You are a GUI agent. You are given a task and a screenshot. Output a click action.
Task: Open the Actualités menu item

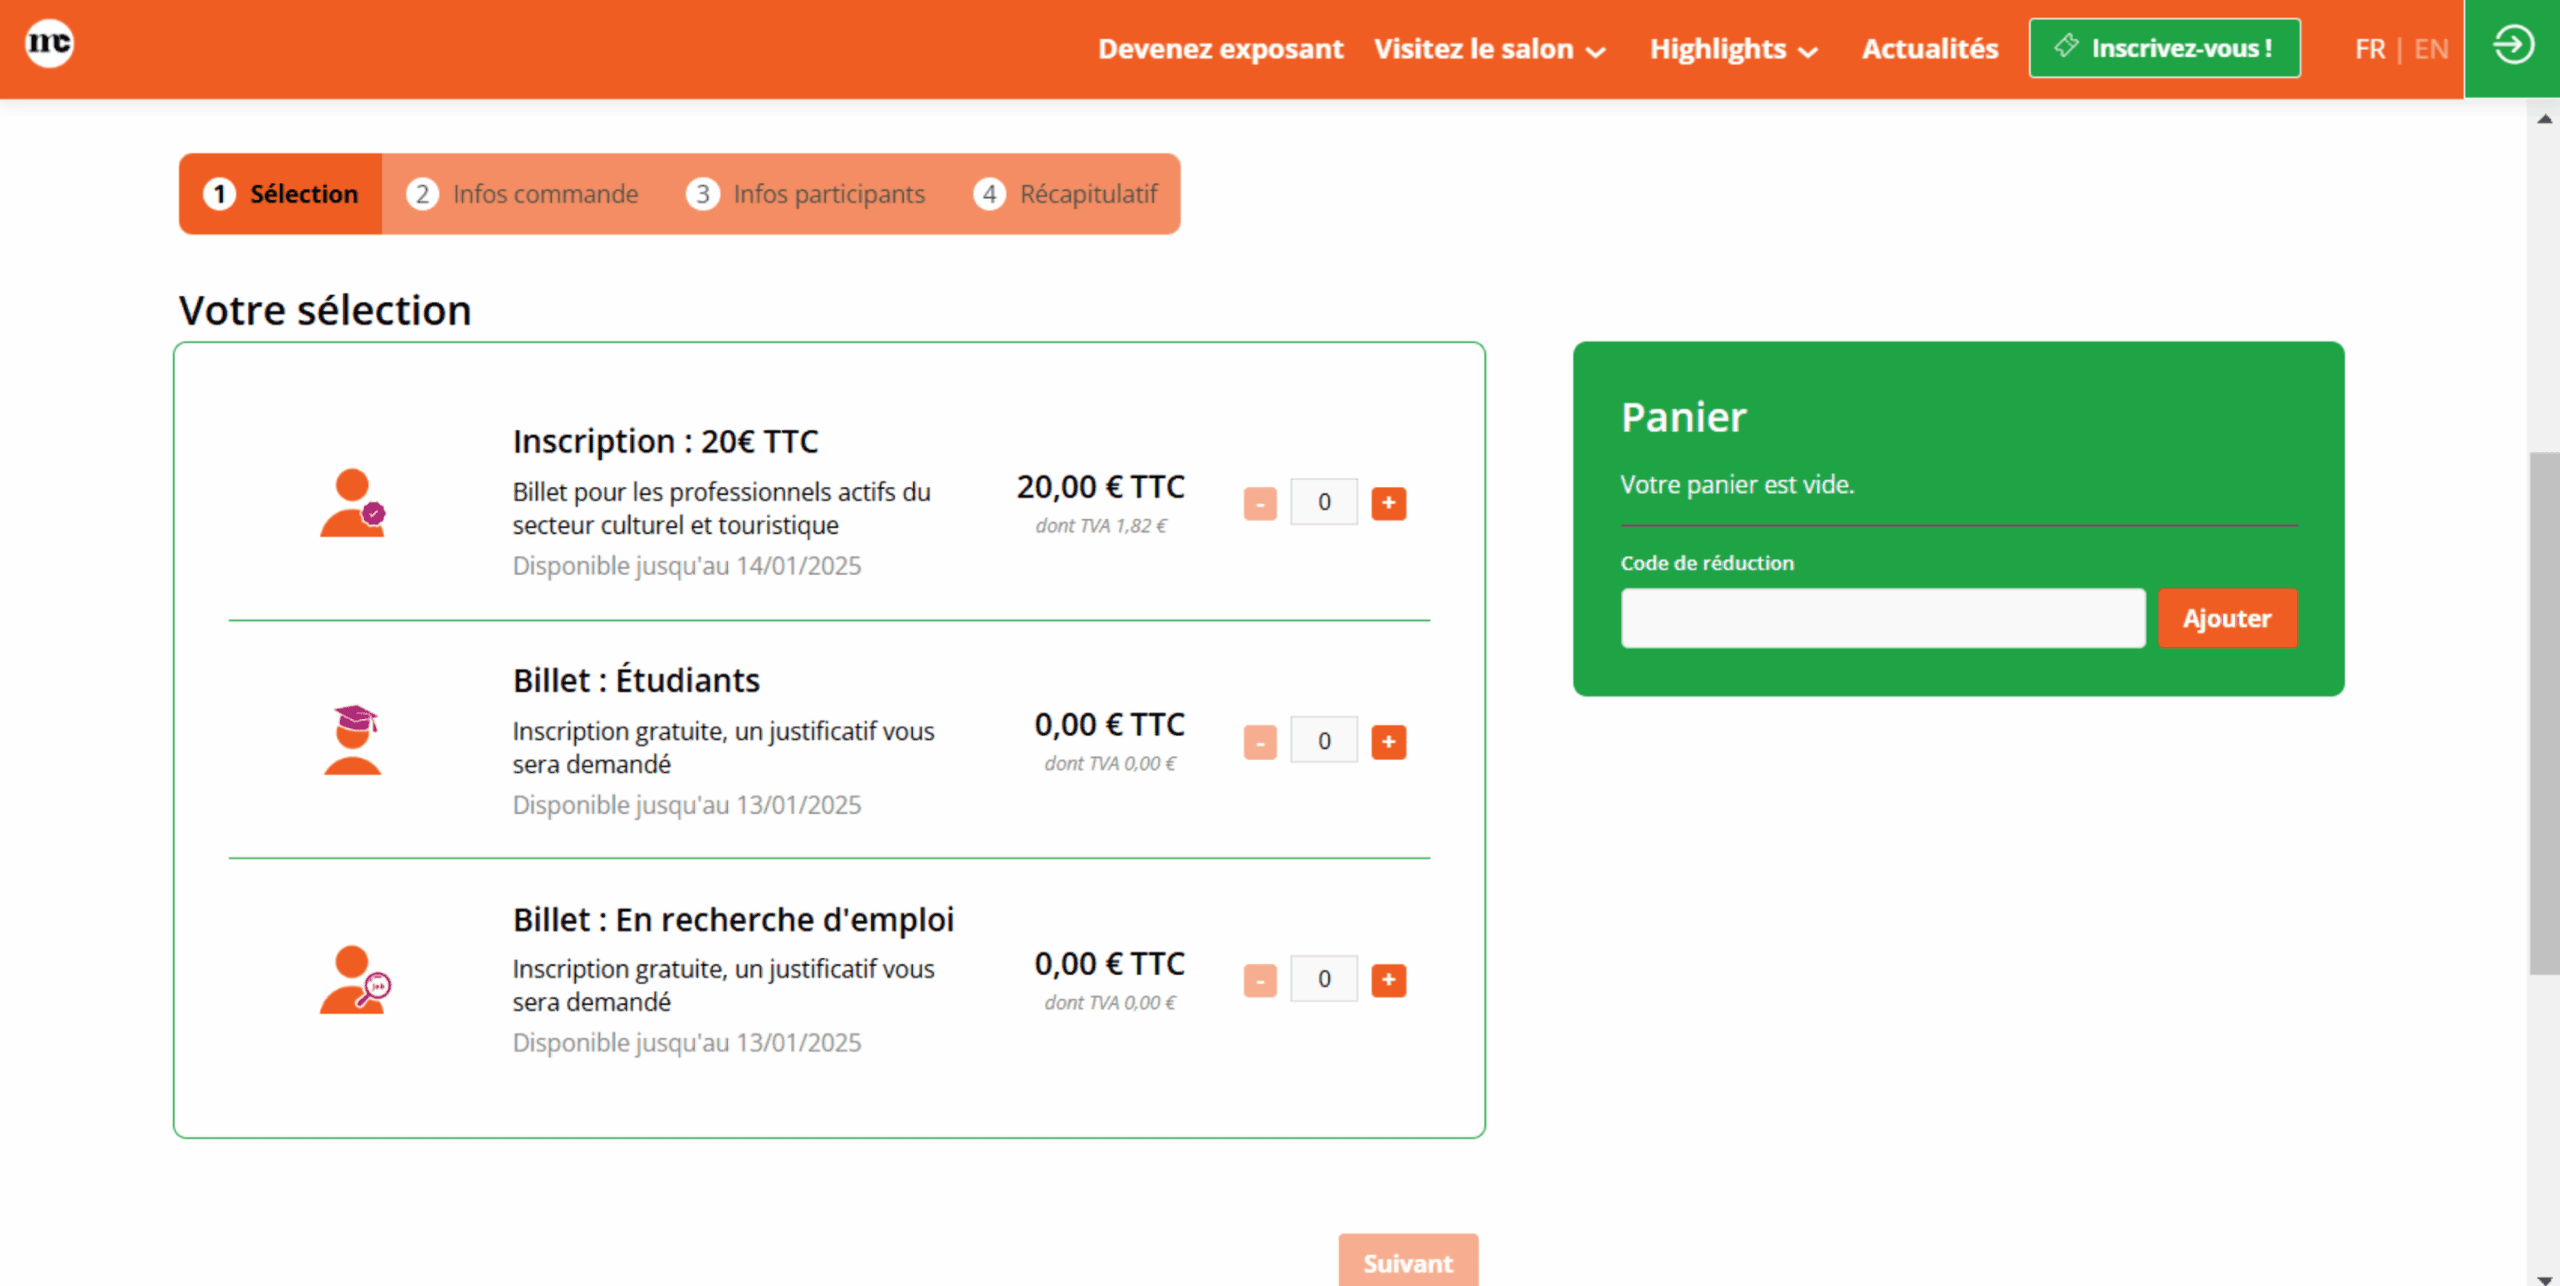tap(1929, 49)
